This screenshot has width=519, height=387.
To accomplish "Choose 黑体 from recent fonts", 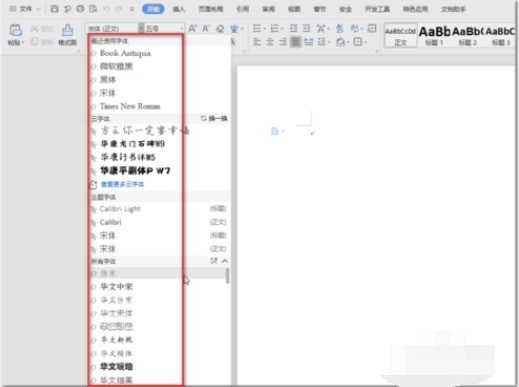I will (x=108, y=80).
